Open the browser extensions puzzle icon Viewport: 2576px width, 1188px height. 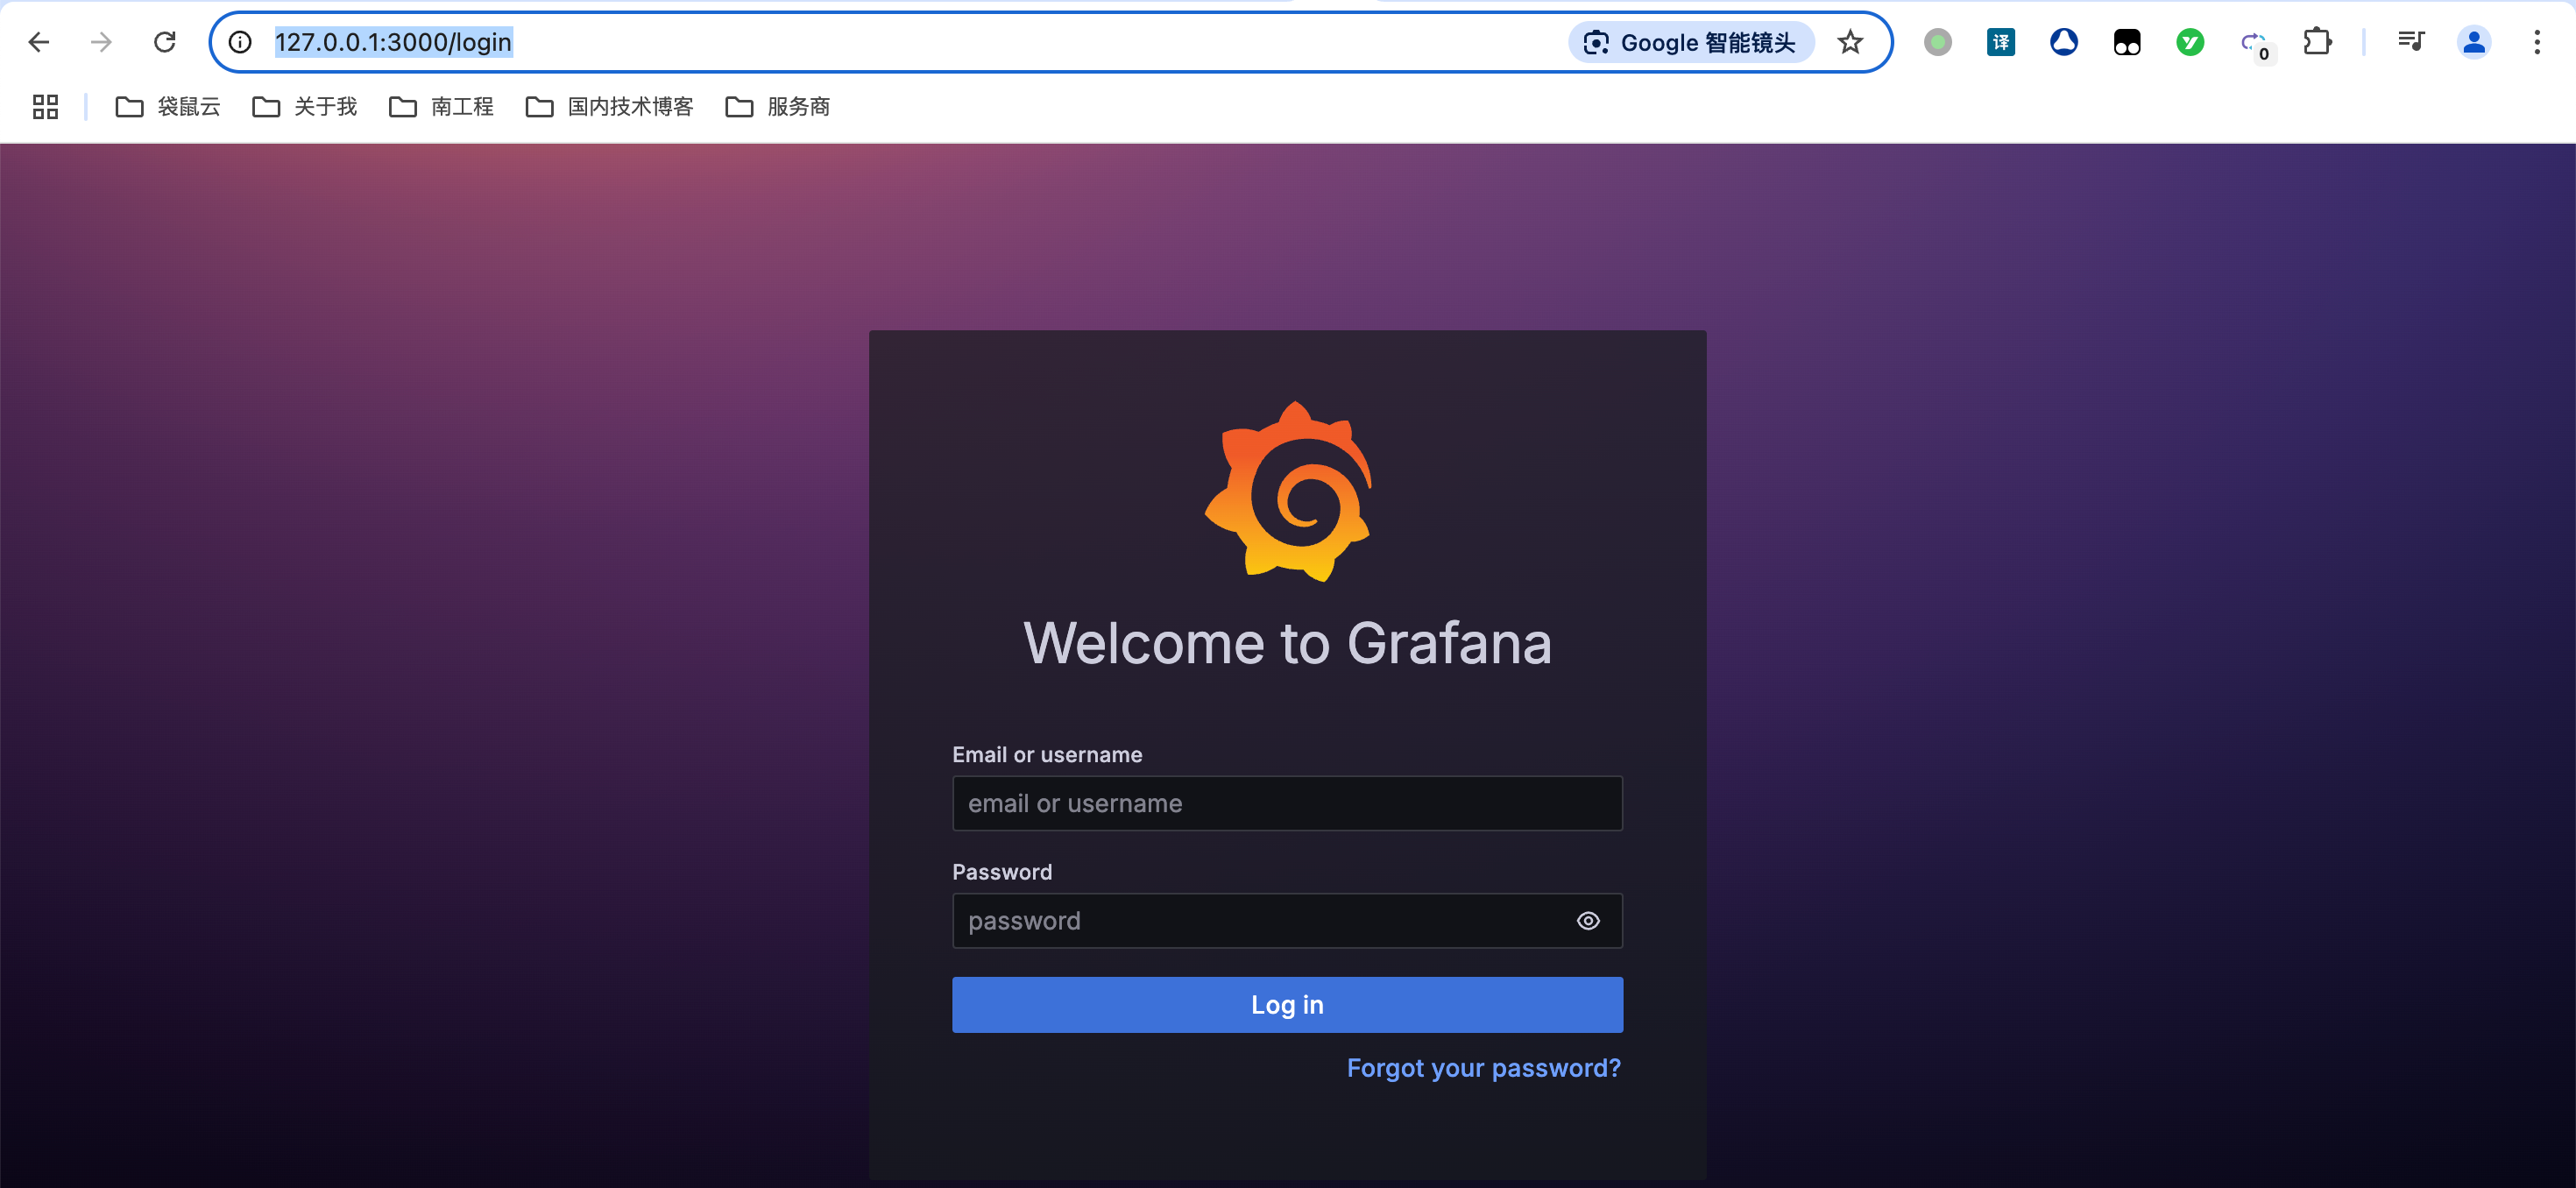pos(2317,42)
